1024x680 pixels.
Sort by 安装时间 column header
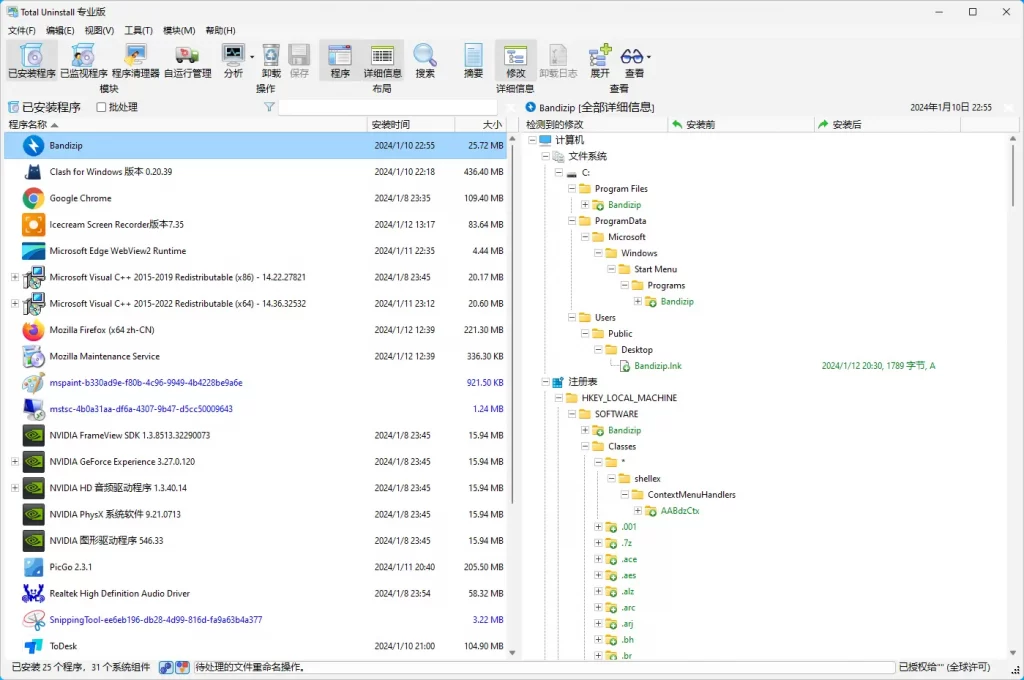pos(411,125)
